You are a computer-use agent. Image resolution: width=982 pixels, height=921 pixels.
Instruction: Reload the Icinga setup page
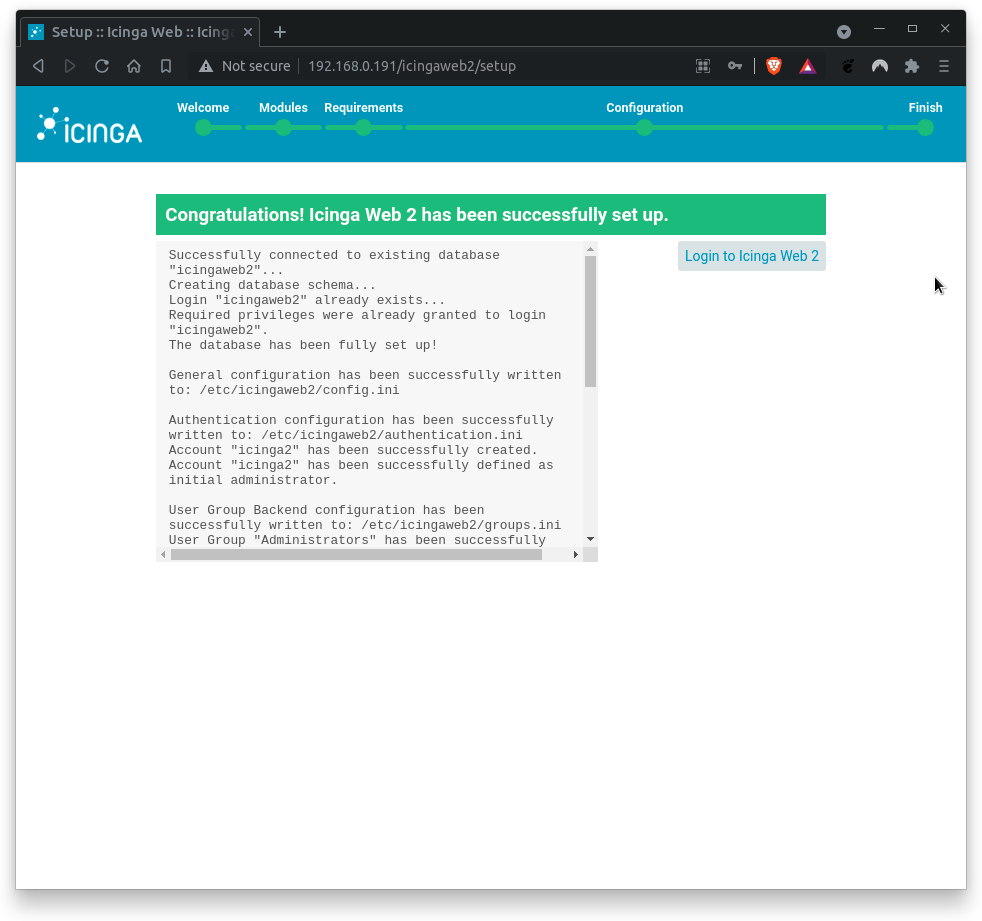pos(102,66)
